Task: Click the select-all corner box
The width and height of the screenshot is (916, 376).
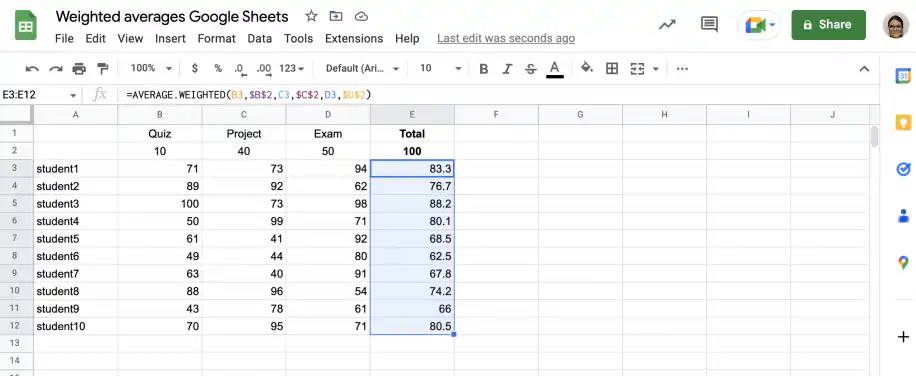Action: click(16, 115)
